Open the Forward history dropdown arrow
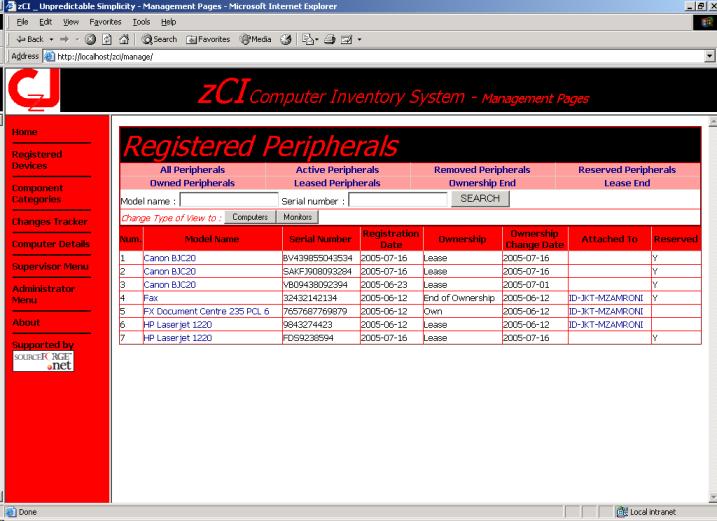 click(x=76, y=39)
